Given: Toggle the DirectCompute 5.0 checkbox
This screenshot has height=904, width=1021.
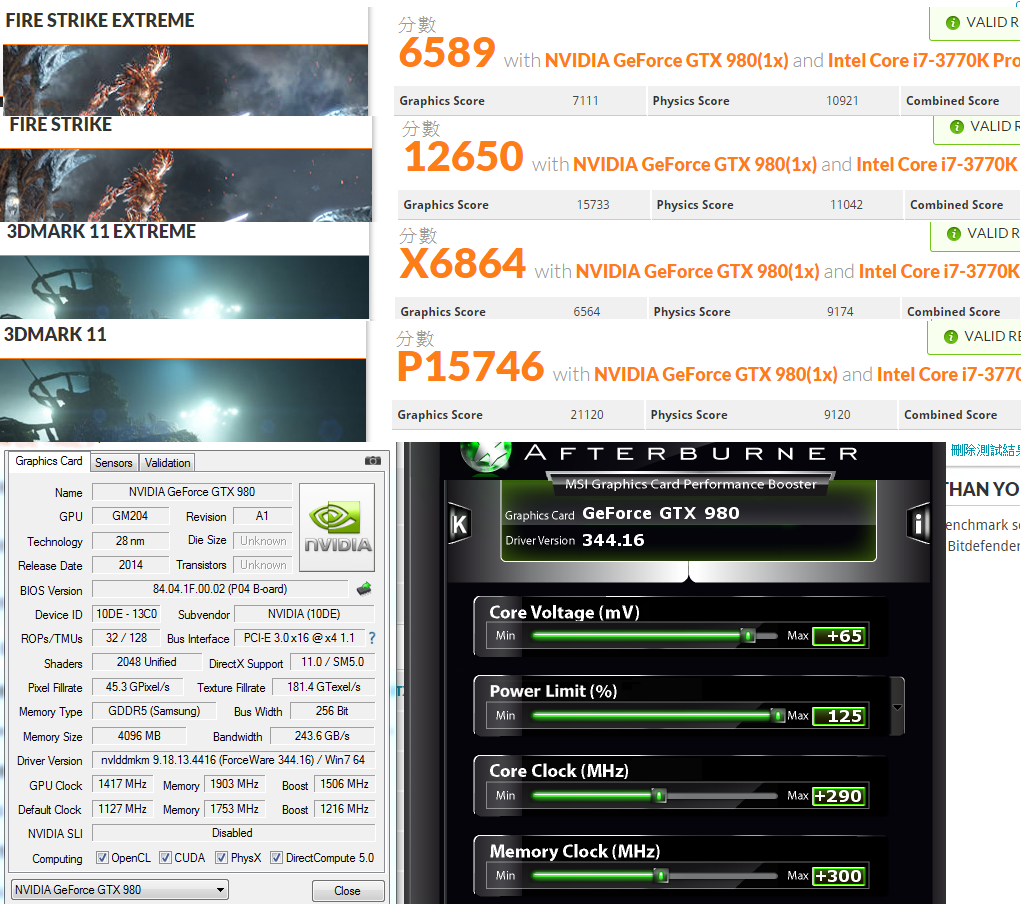Looking at the screenshot, I should coord(276,857).
